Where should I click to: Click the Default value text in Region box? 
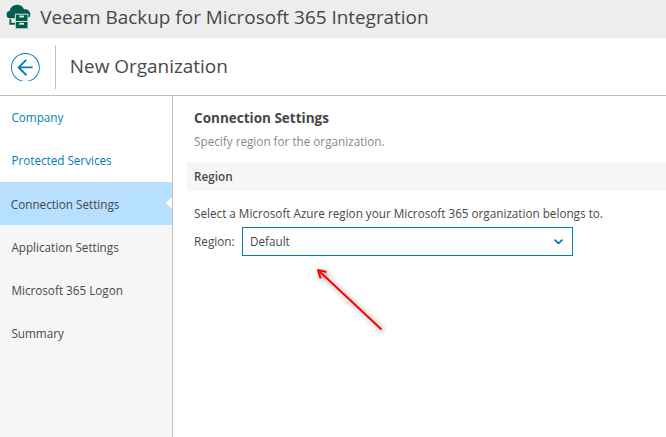[x=270, y=241]
